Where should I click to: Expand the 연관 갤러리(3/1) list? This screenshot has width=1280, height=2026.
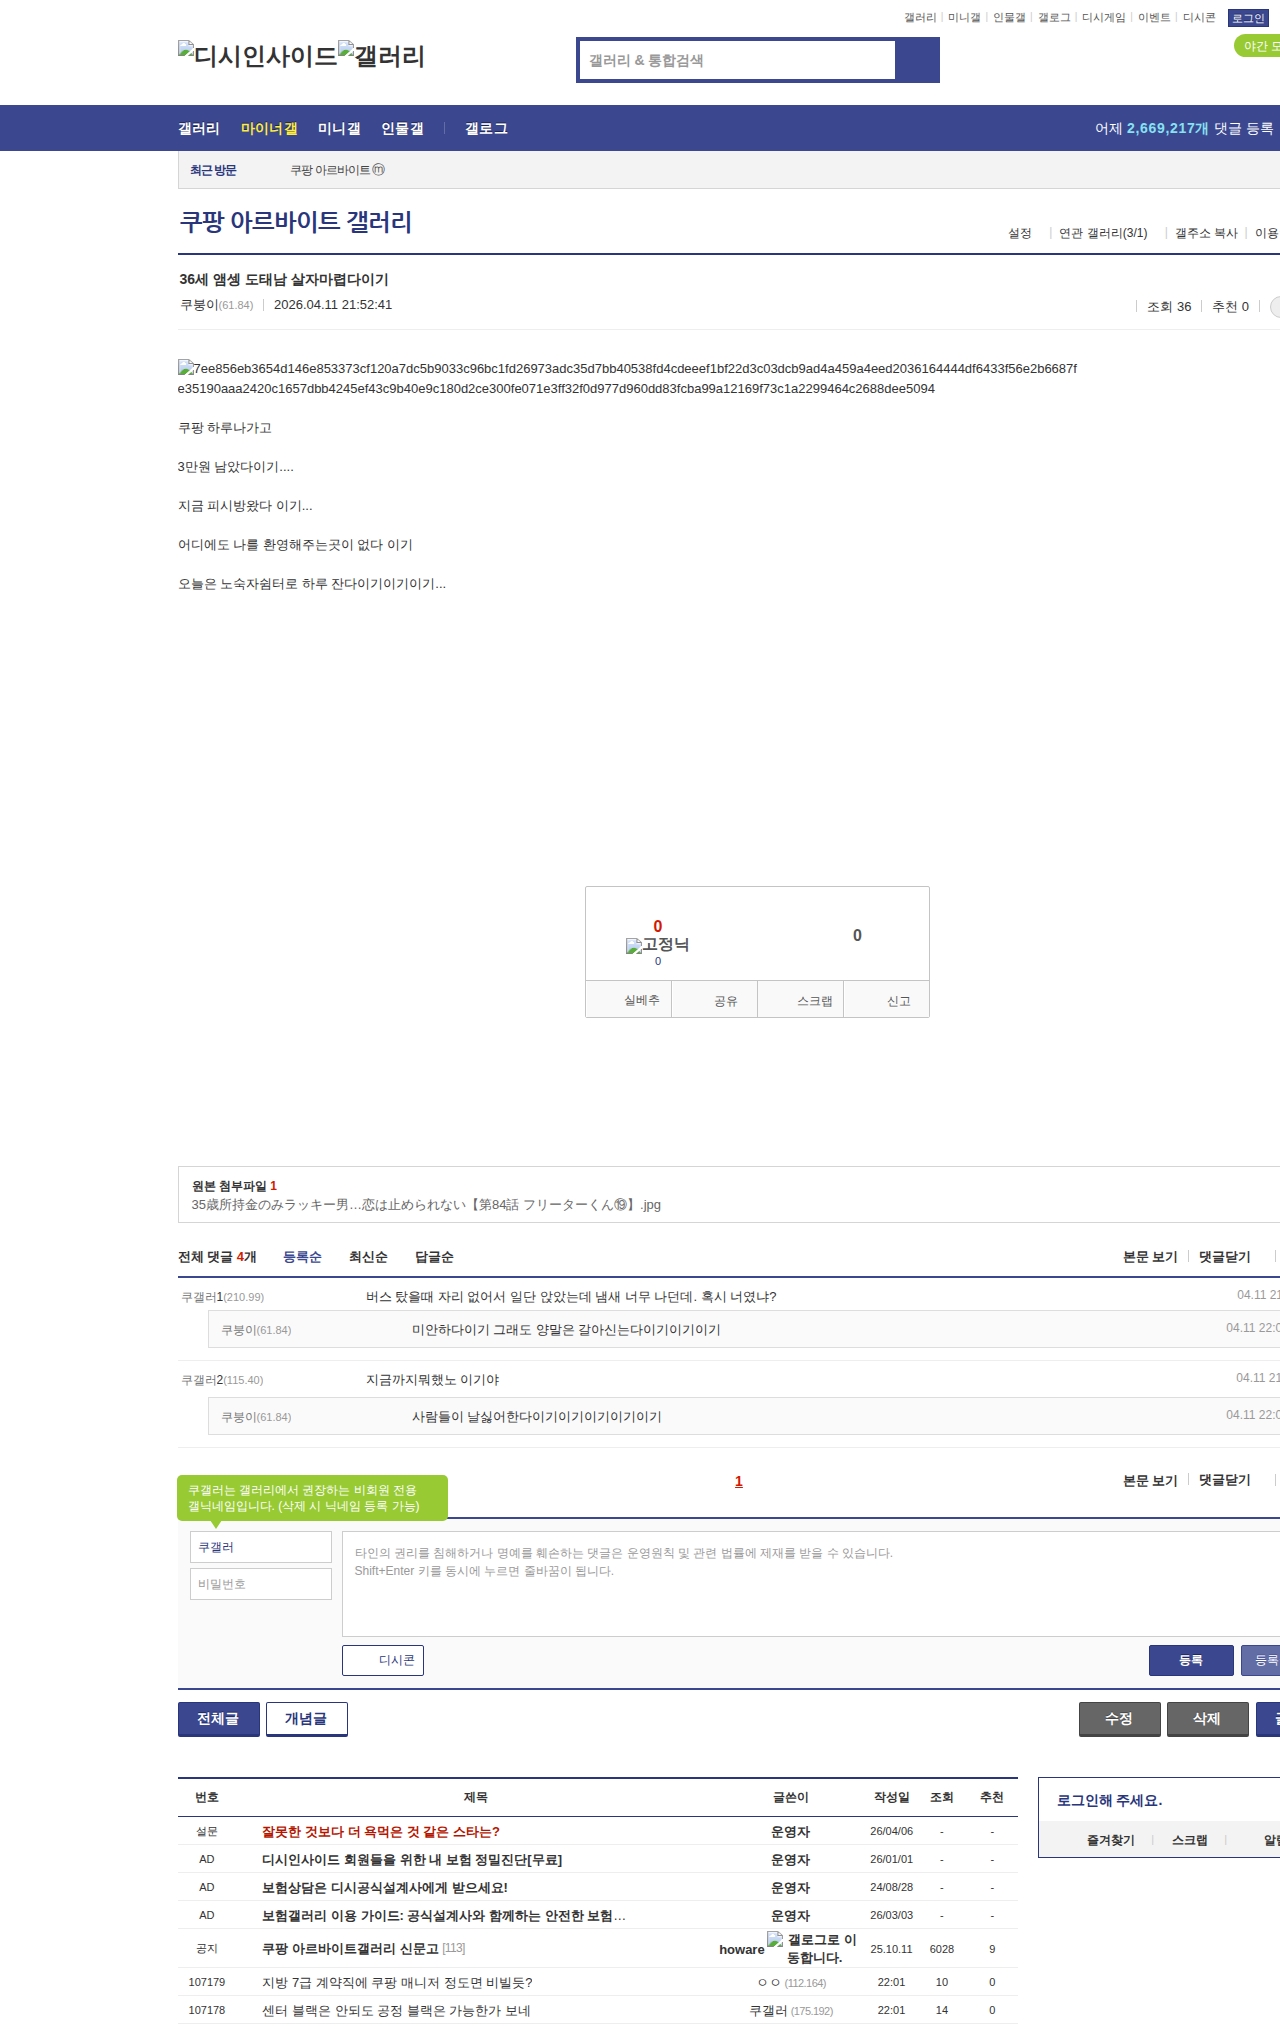pos(1102,233)
